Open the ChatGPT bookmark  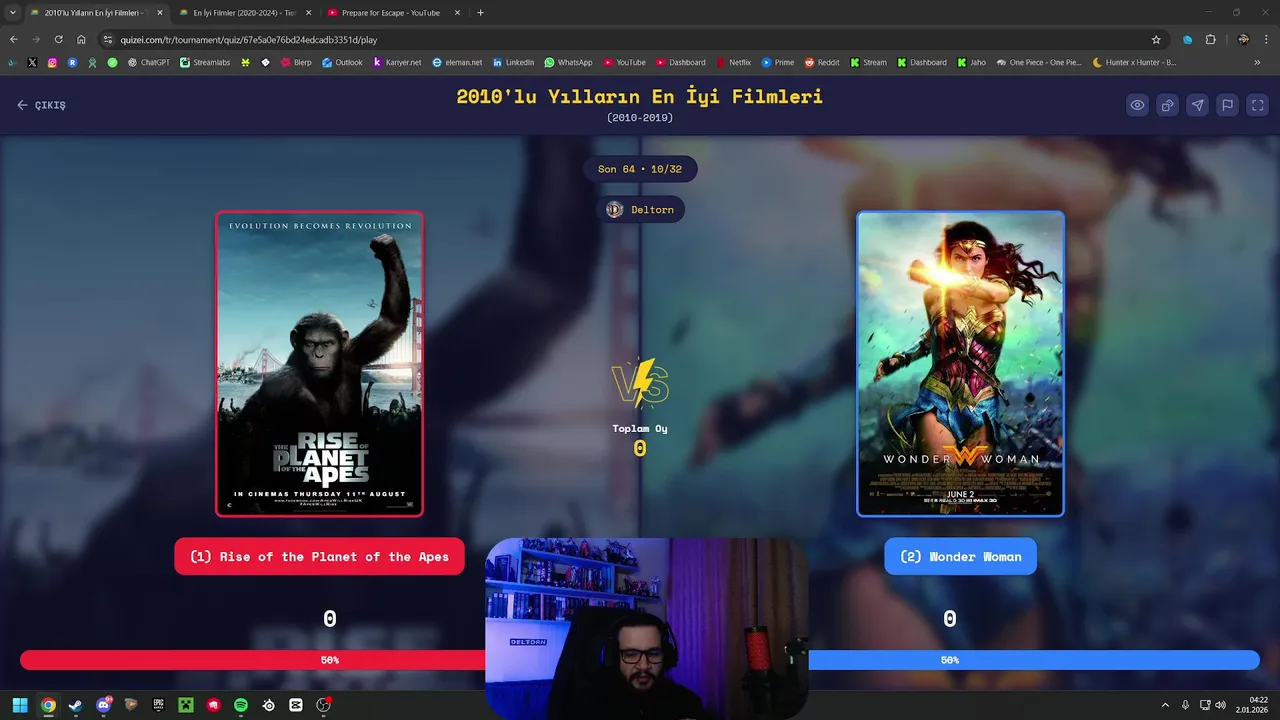(x=148, y=62)
